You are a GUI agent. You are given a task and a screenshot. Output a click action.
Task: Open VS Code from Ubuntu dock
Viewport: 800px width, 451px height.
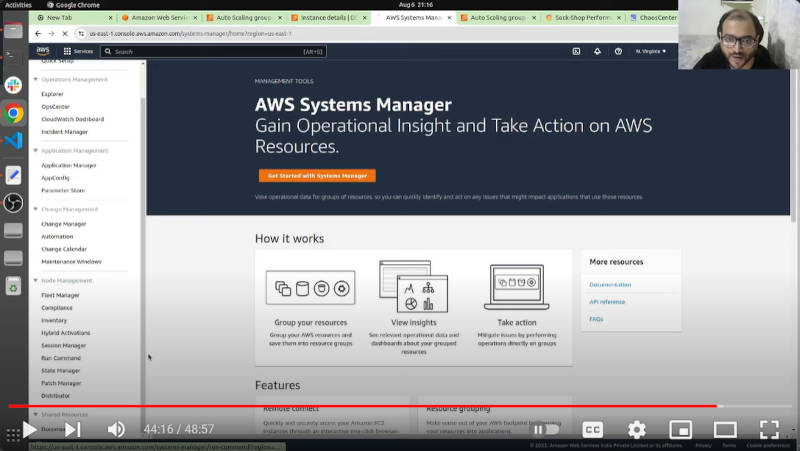(13, 140)
